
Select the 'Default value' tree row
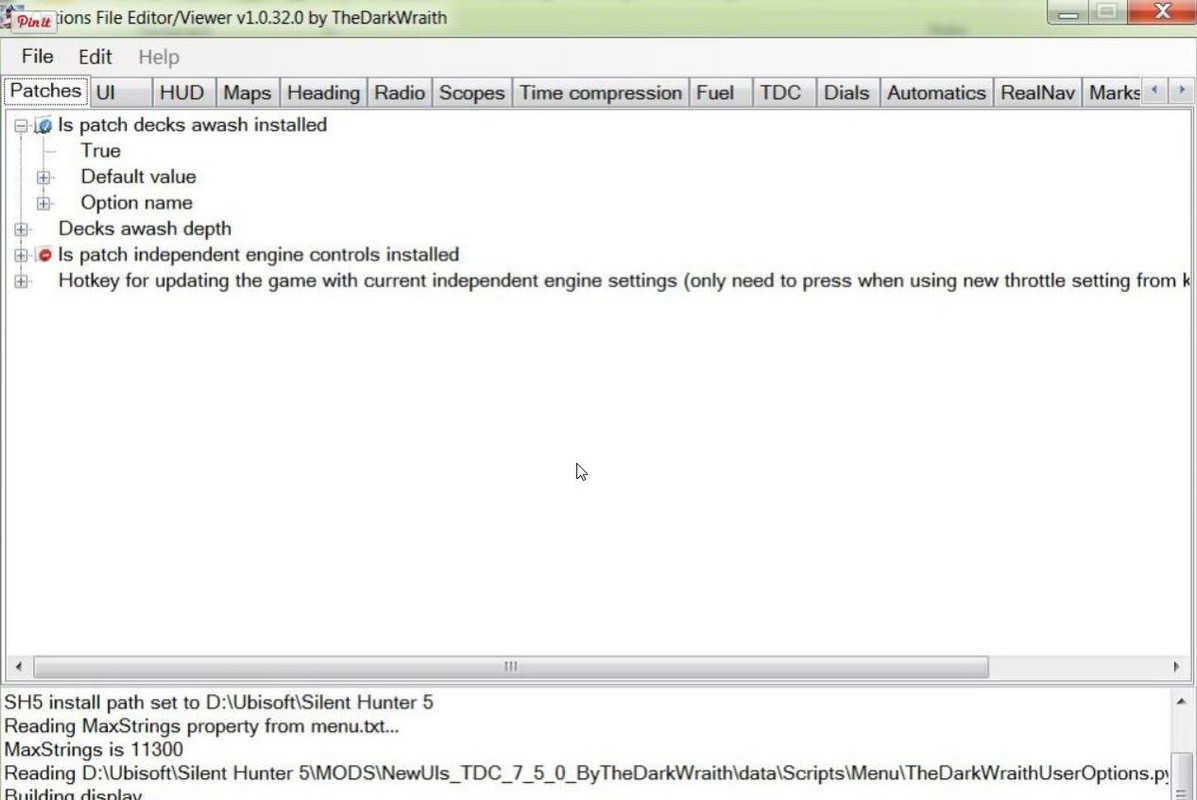pyautogui.click(x=138, y=177)
